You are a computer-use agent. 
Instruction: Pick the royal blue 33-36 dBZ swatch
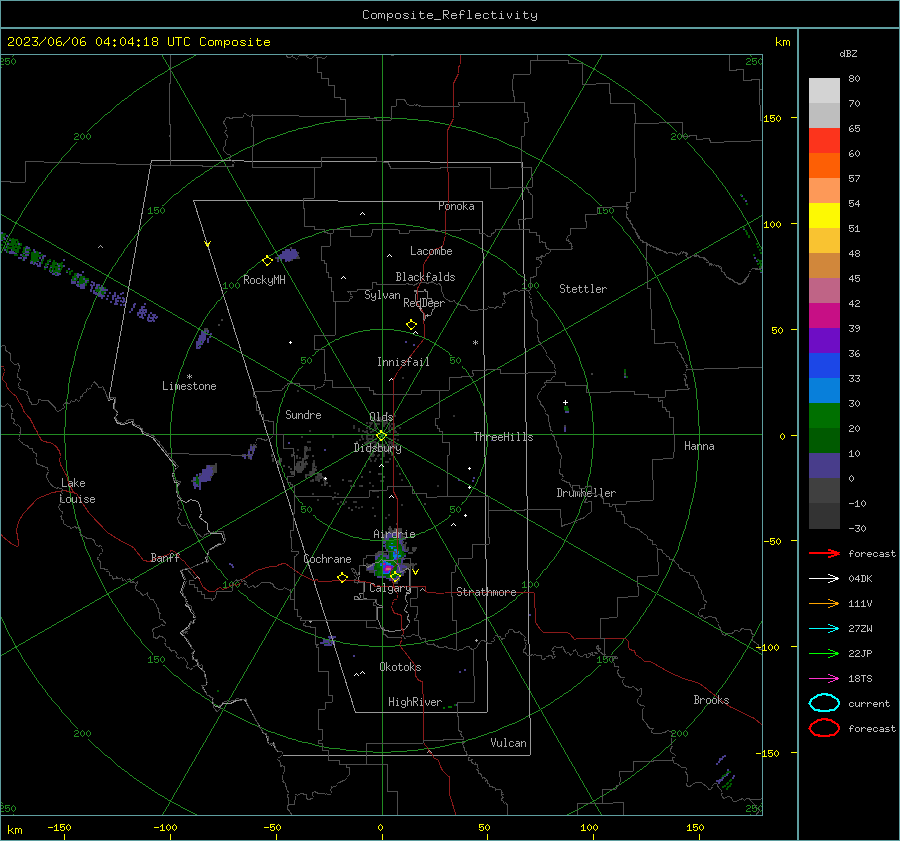(x=824, y=366)
